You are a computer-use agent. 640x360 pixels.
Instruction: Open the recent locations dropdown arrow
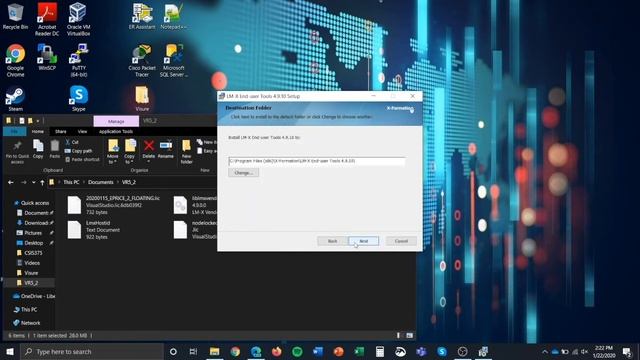[33, 182]
